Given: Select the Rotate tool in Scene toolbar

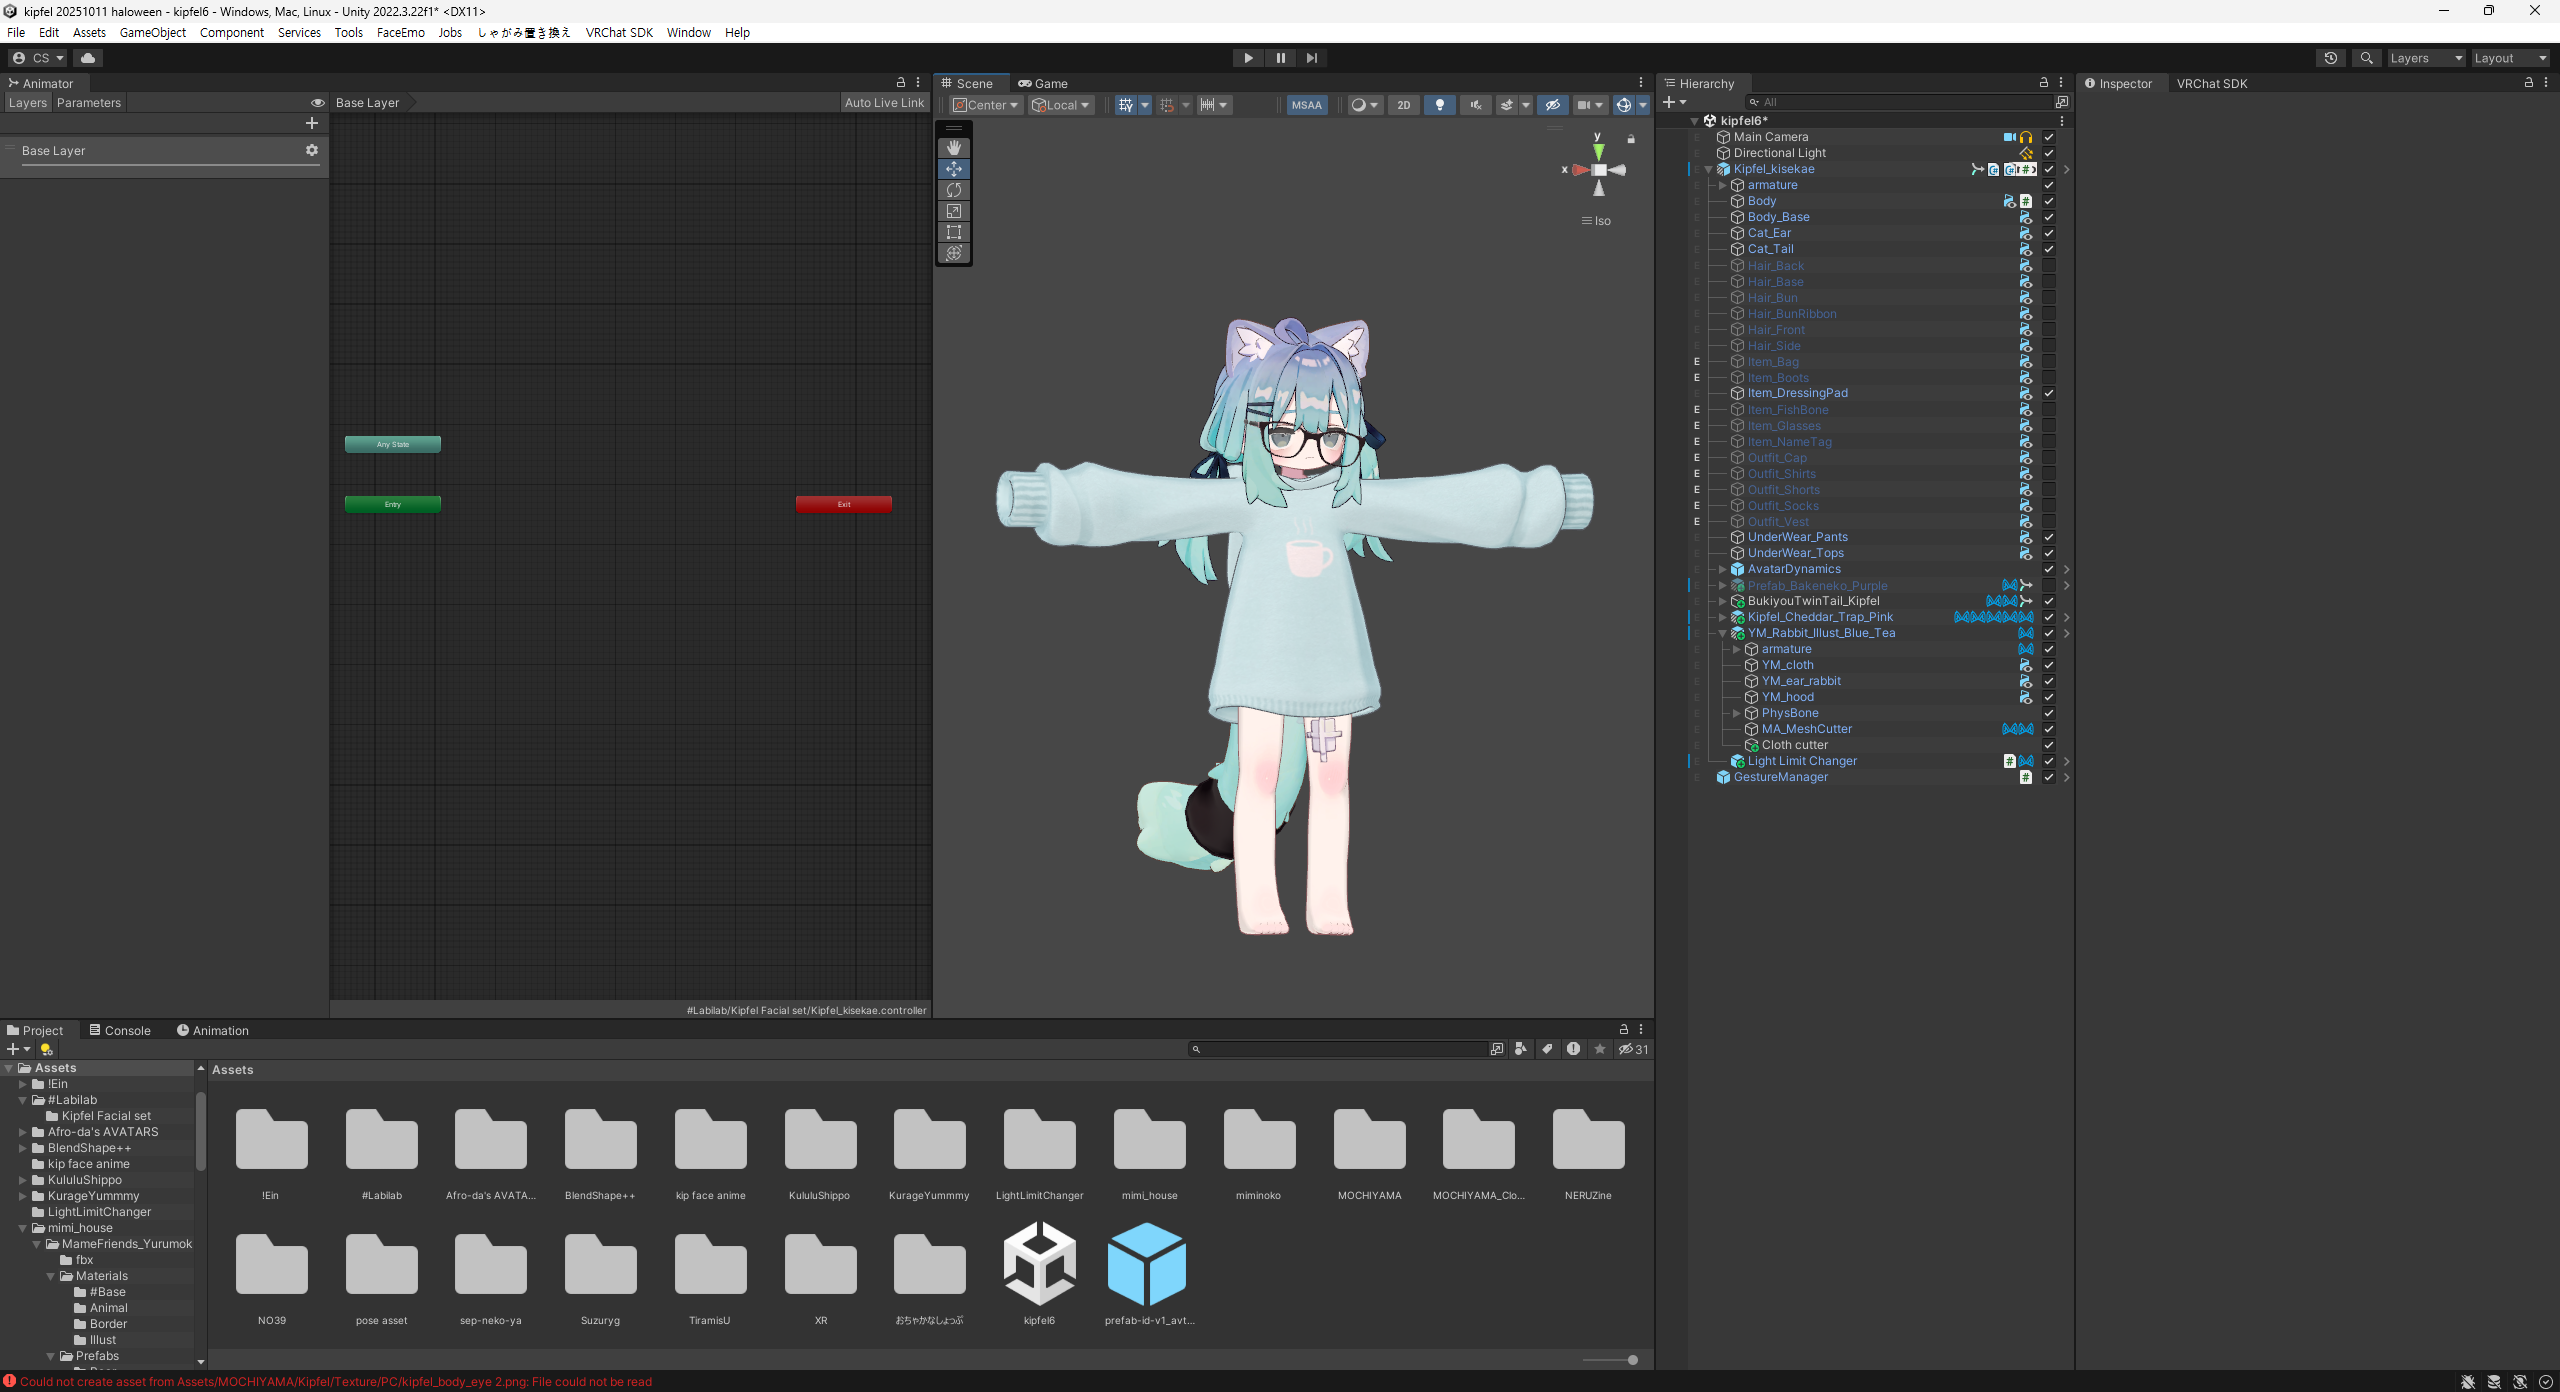Looking at the screenshot, I should [953, 190].
